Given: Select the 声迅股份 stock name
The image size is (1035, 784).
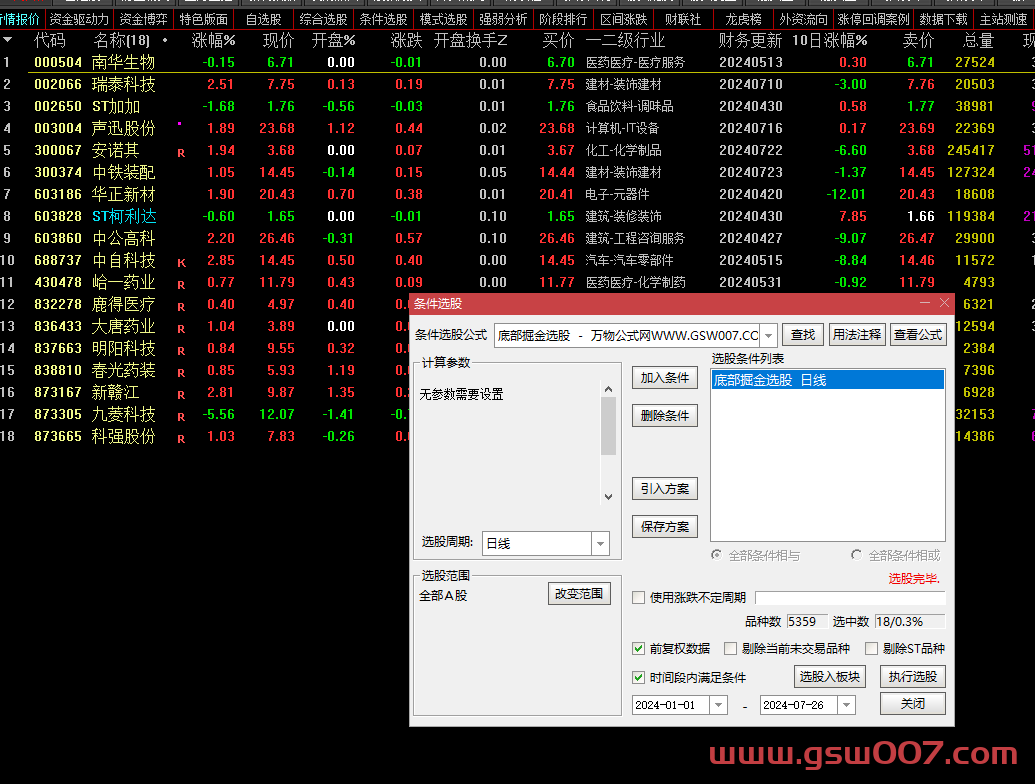Looking at the screenshot, I should coord(123,129).
